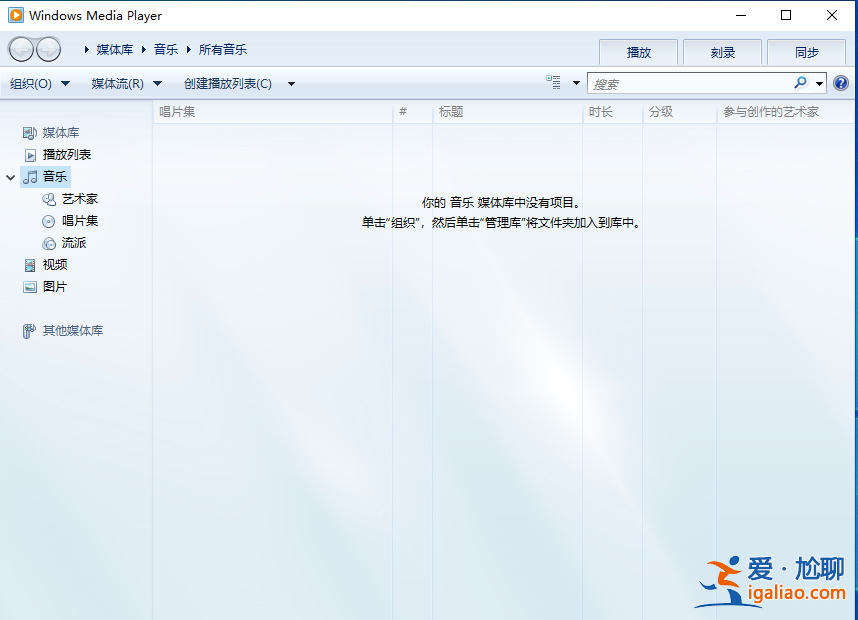This screenshot has width=858, height=620.
Task: Select 播放列表 in the sidebar tree
Action: pyautogui.click(x=65, y=154)
